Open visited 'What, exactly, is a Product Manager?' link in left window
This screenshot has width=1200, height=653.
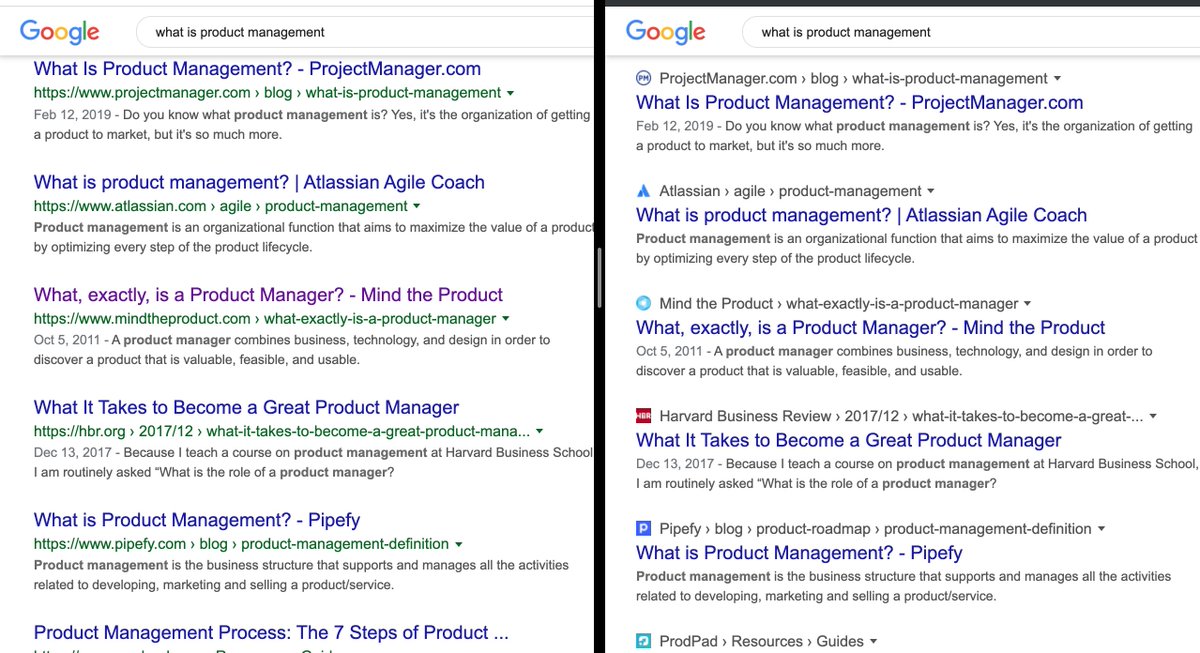pos(268,295)
